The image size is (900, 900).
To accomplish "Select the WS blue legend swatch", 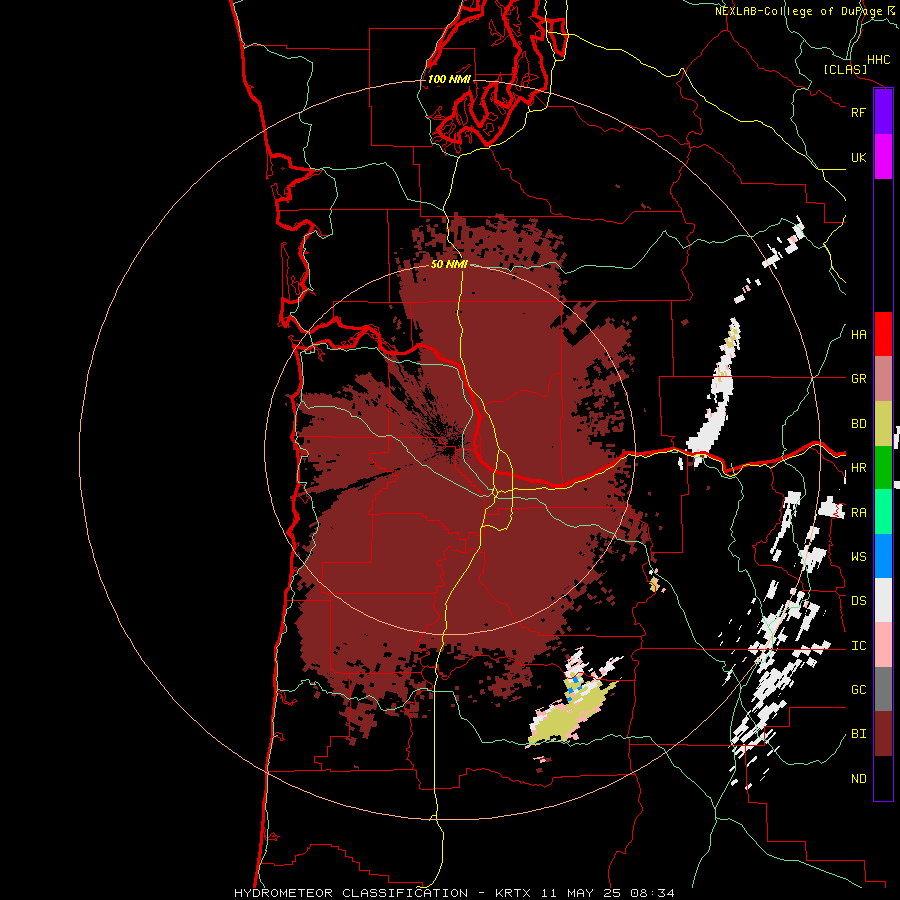I will tap(883, 556).
